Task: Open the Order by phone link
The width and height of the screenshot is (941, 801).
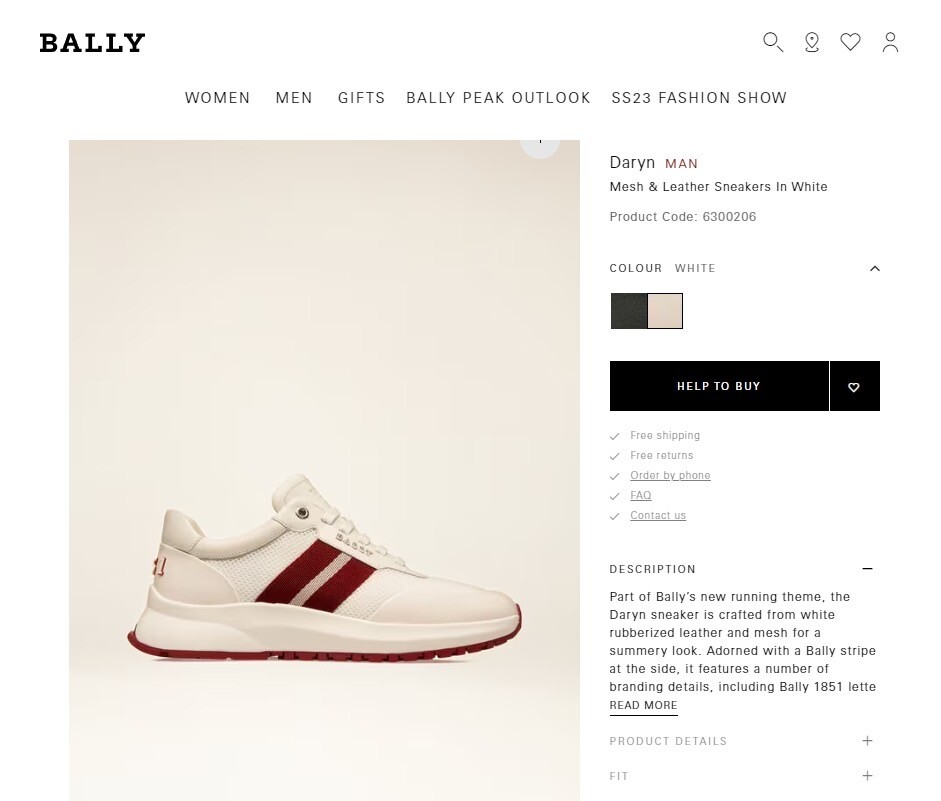Action: (x=670, y=476)
